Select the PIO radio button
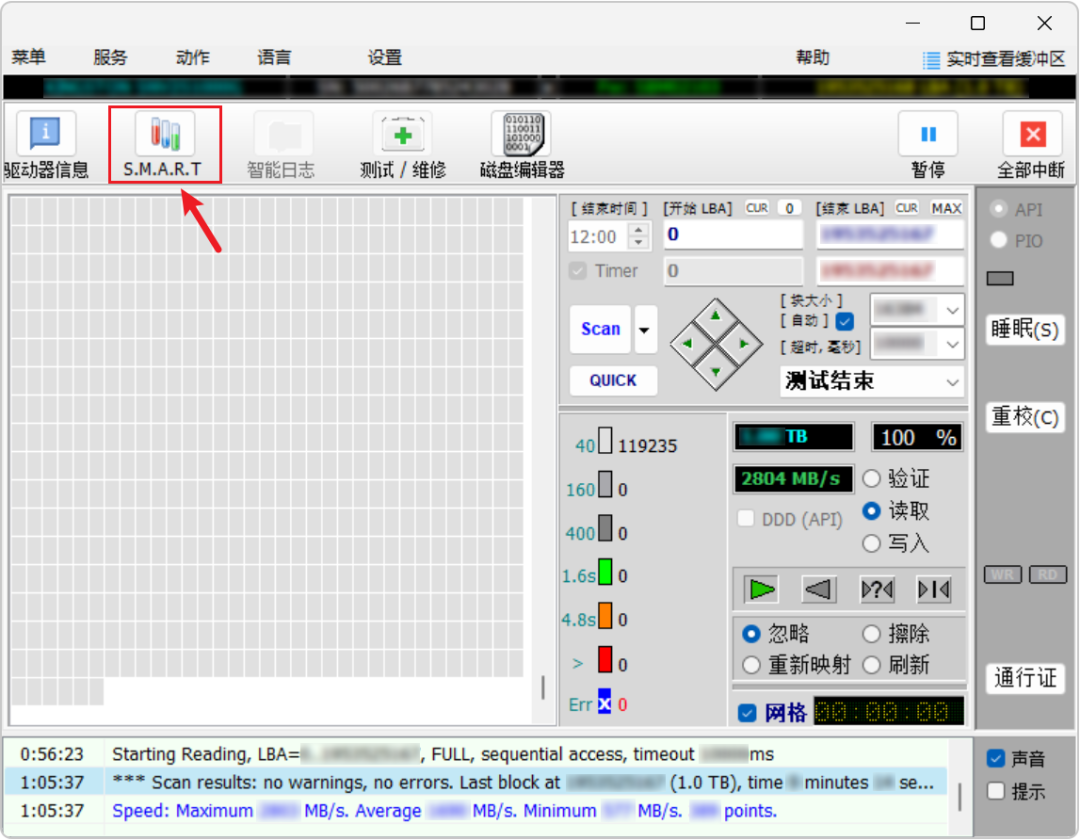Viewport: 1080px width, 840px height. pyautogui.click(x=998, y=240)
